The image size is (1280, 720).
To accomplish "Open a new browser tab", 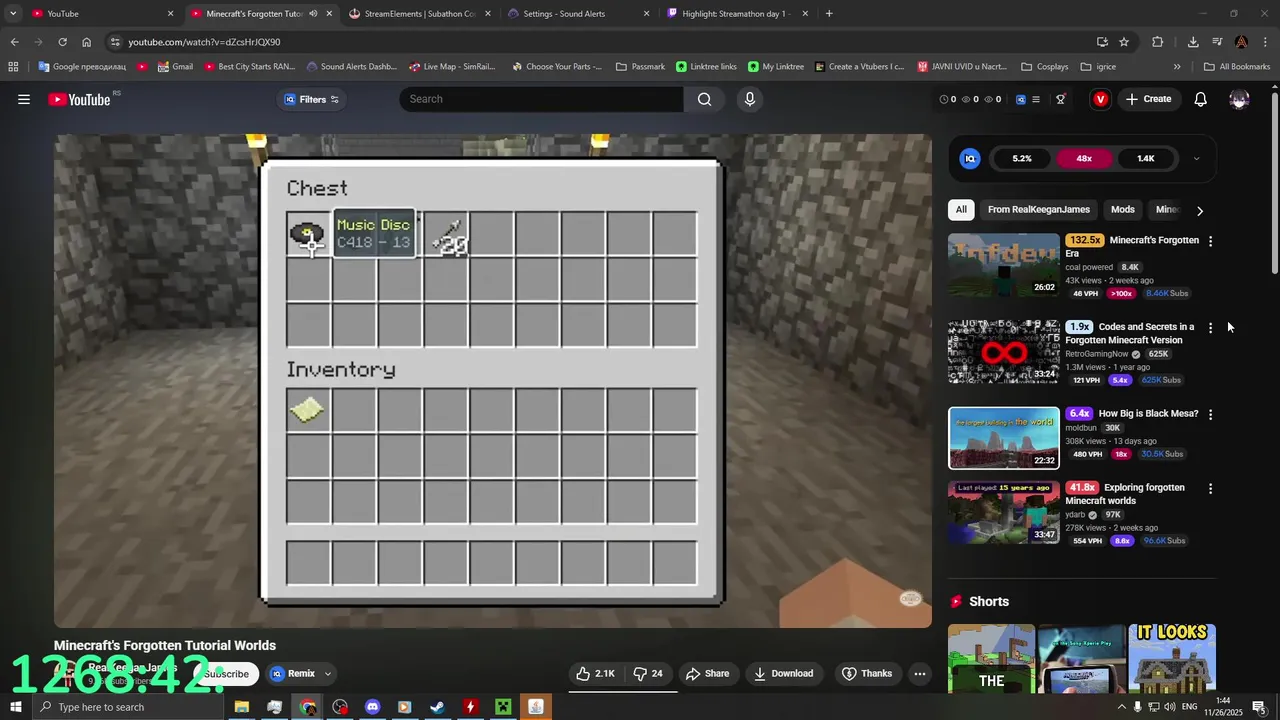I will point(829,14).
